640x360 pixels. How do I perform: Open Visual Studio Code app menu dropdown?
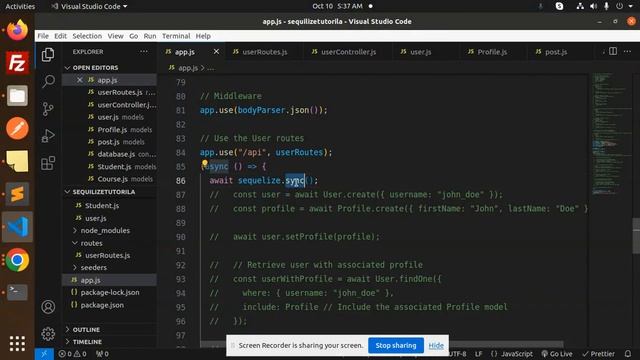89,6
